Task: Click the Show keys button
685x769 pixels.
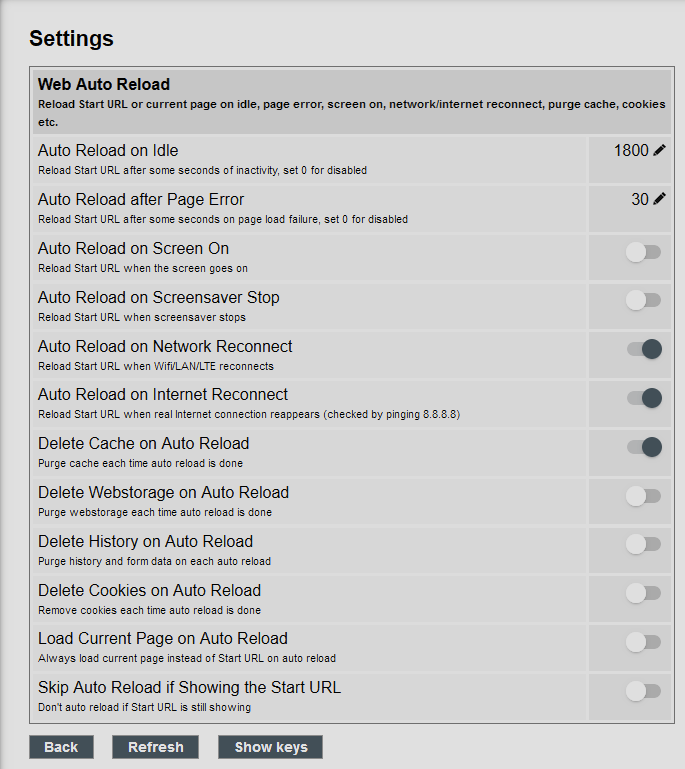Action: point(271,747)
